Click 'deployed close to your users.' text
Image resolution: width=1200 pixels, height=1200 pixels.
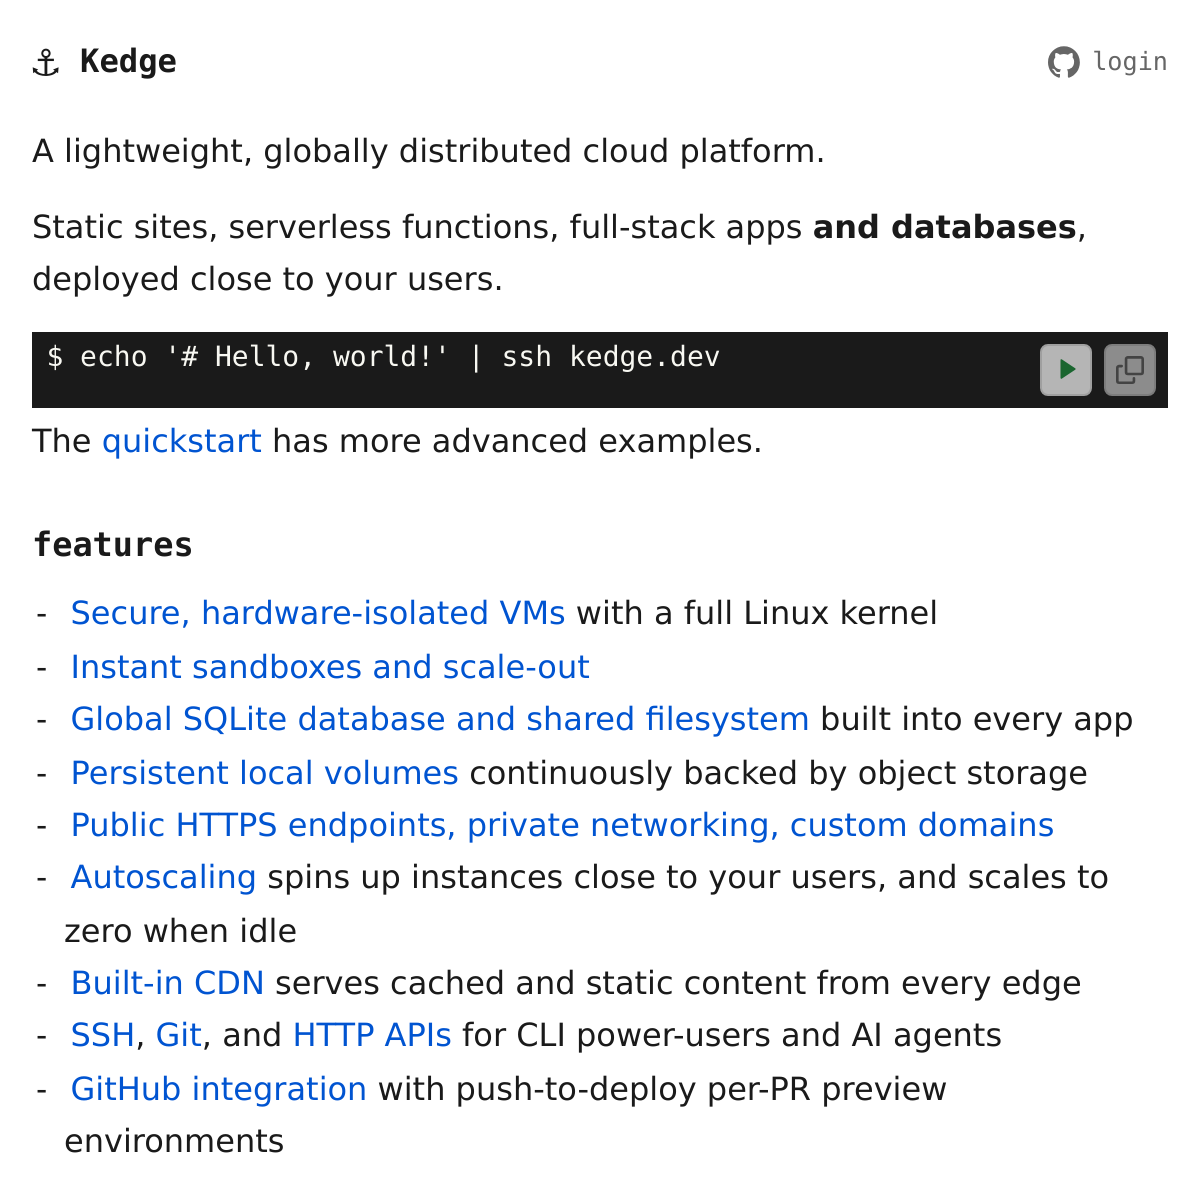pyautogui.click(x=267, y=279)
